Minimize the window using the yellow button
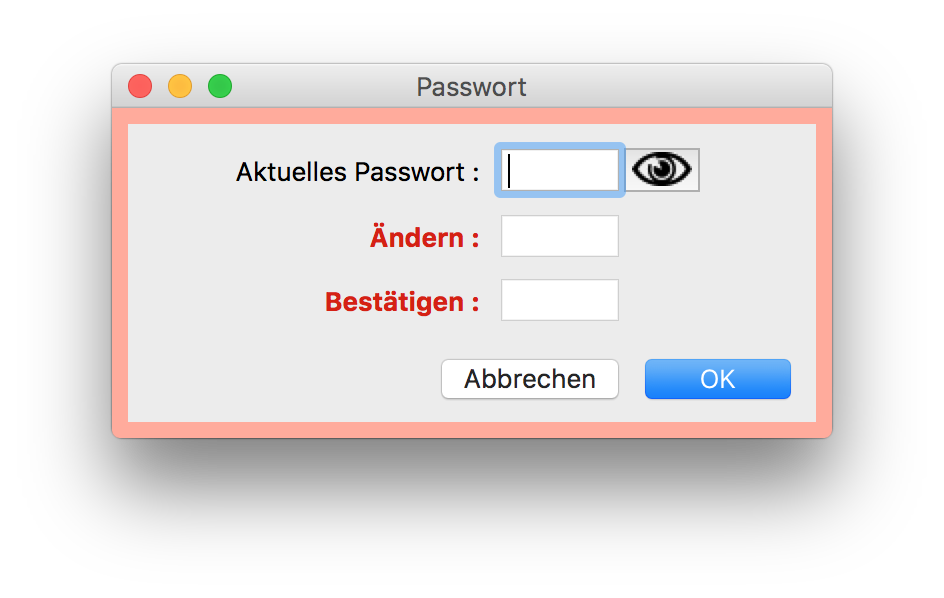Viewport: 944px width, 598px height. pyautogui.click(x=180, y=87)
